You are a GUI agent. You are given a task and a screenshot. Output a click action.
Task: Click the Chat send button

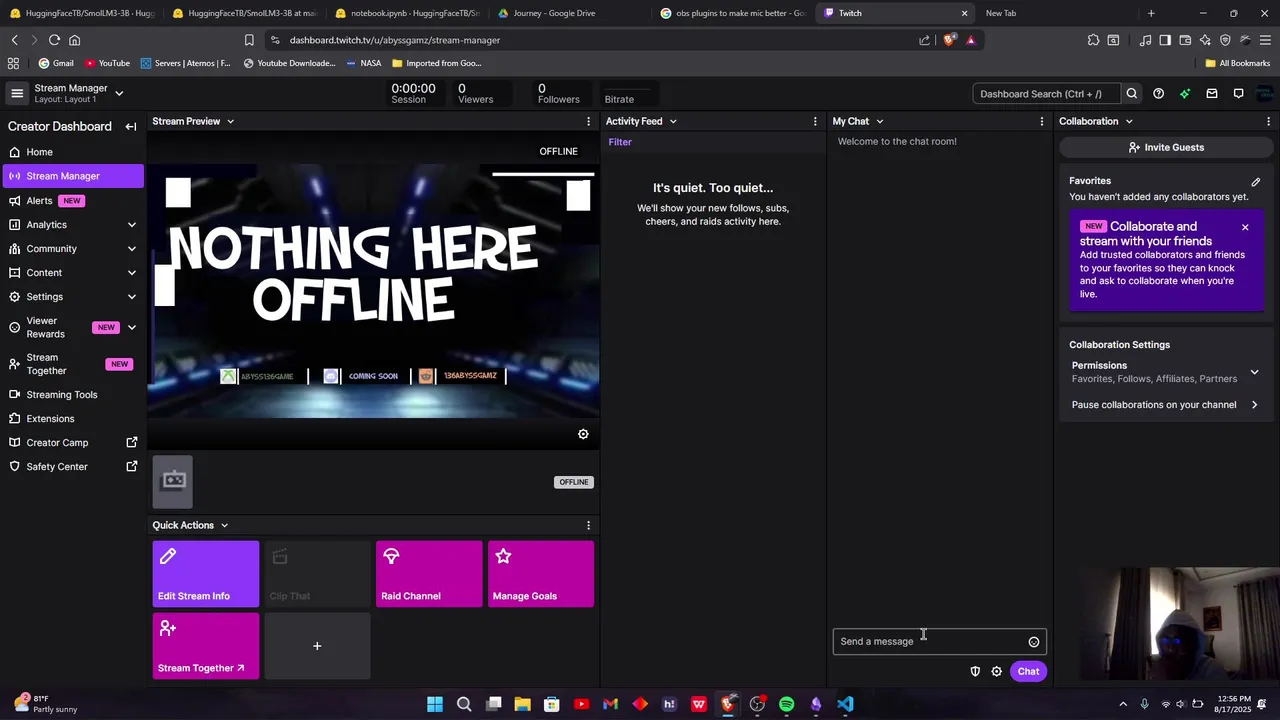tap(1028, 671)
